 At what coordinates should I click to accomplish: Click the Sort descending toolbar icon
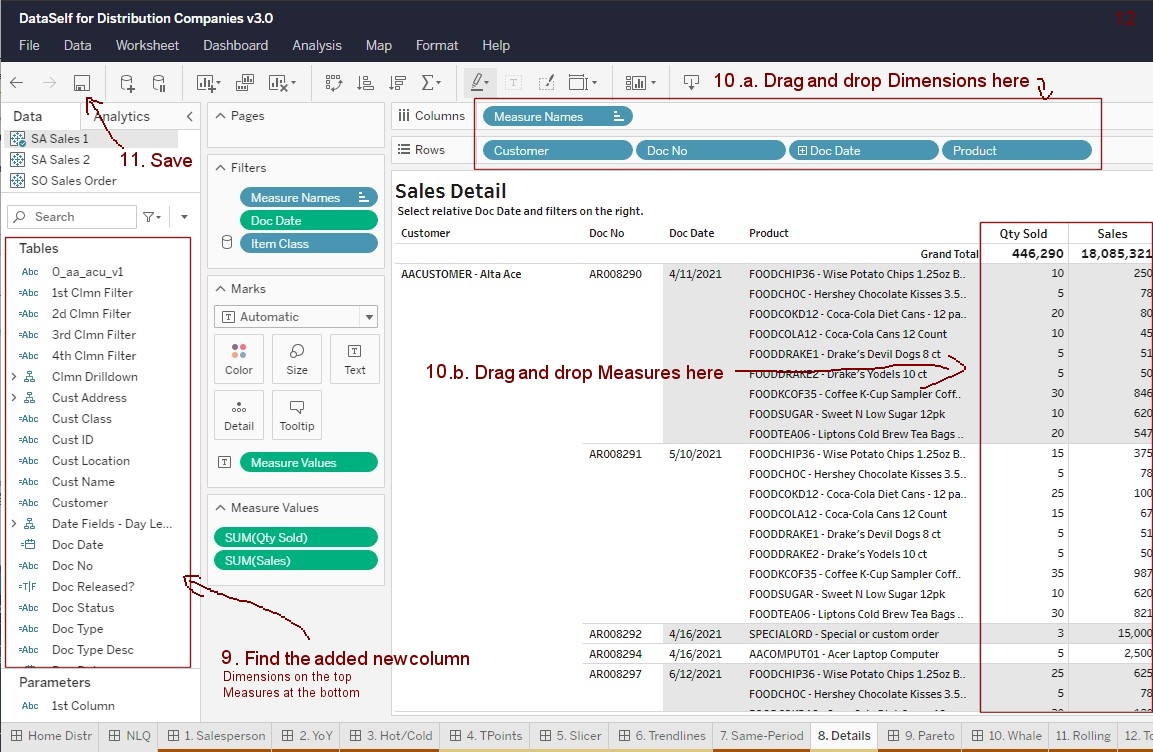tap(397, 83)
